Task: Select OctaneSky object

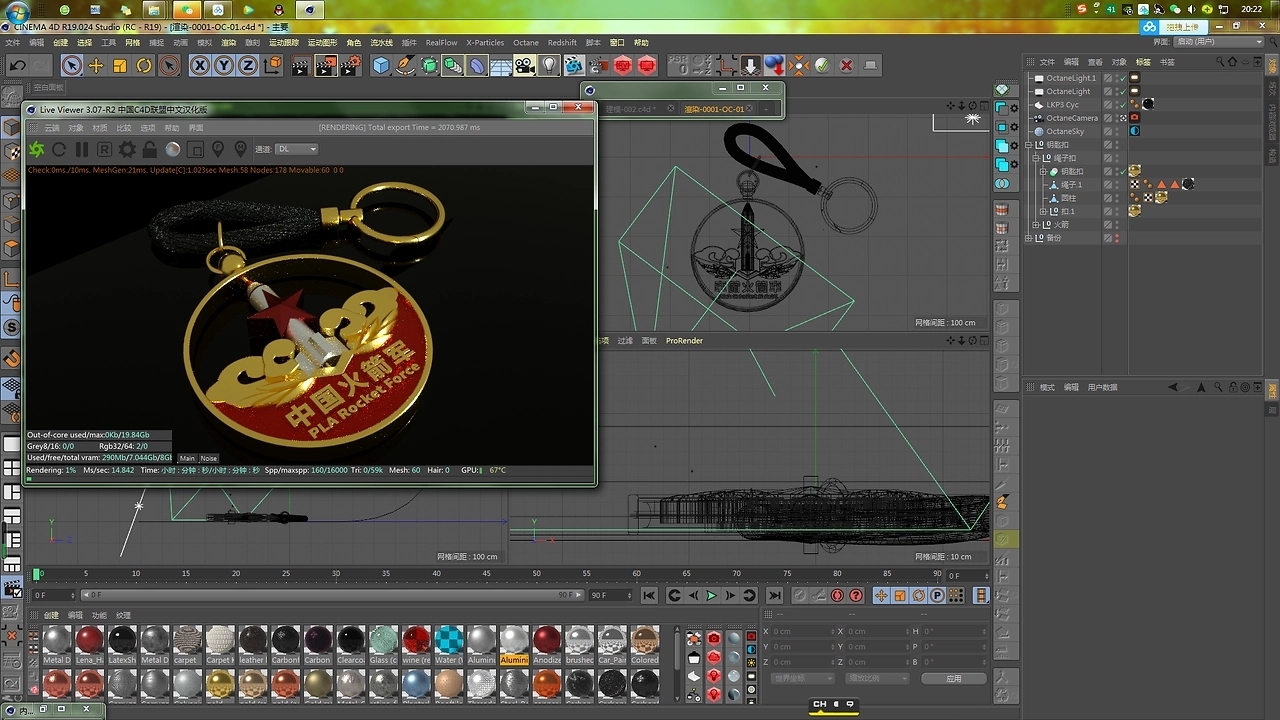Action: pos(1064,131)
